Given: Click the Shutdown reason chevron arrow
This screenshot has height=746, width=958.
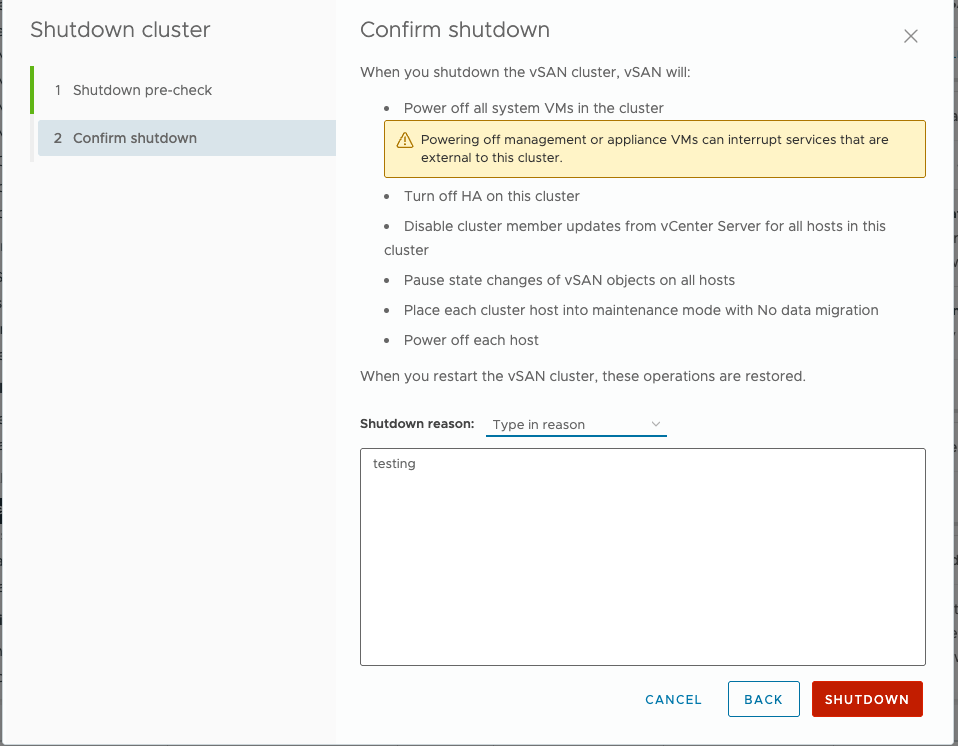Looking at the screenshot, I should 656,424.
